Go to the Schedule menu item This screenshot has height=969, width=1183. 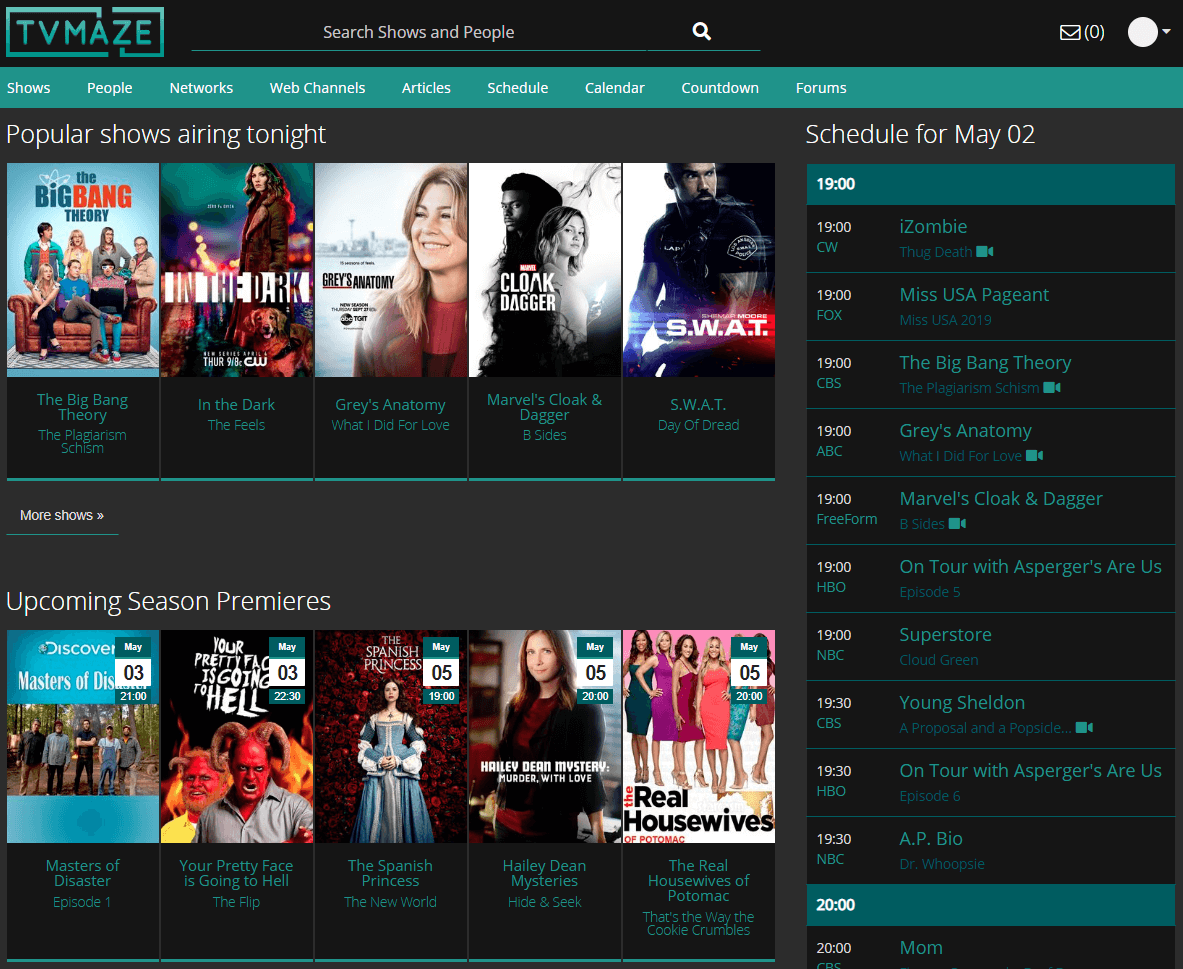click(517, 88)
